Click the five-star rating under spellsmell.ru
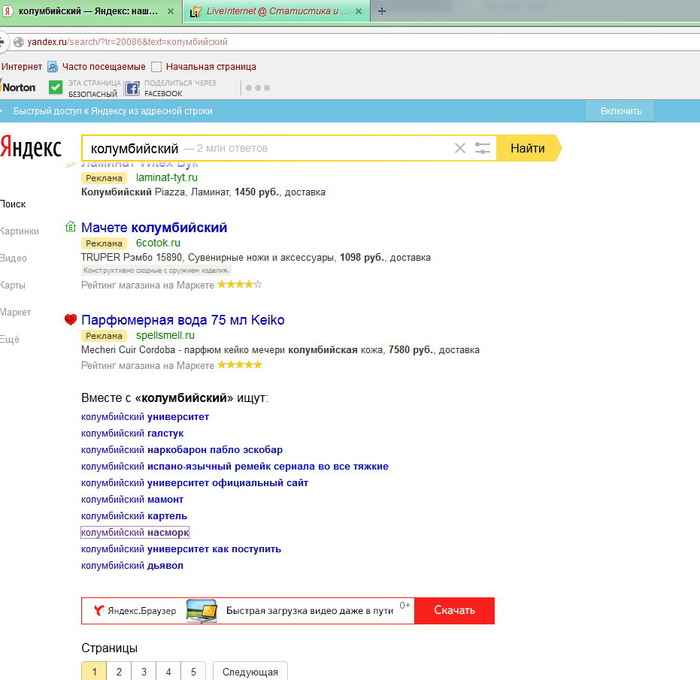This screenshot has width=700, height=680. [239, 365]
